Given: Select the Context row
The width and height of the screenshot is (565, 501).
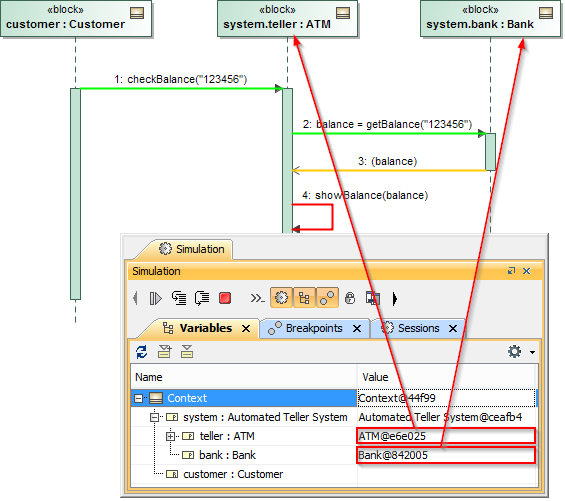Looking at the screenshot, I should pyautogui.click(x=244, y=398).
